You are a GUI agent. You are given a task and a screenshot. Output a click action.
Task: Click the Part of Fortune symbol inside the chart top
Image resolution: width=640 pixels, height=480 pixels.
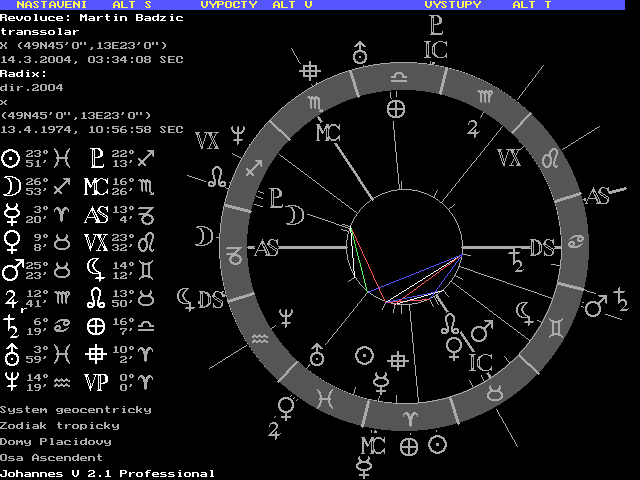click(x=397, y=108)
